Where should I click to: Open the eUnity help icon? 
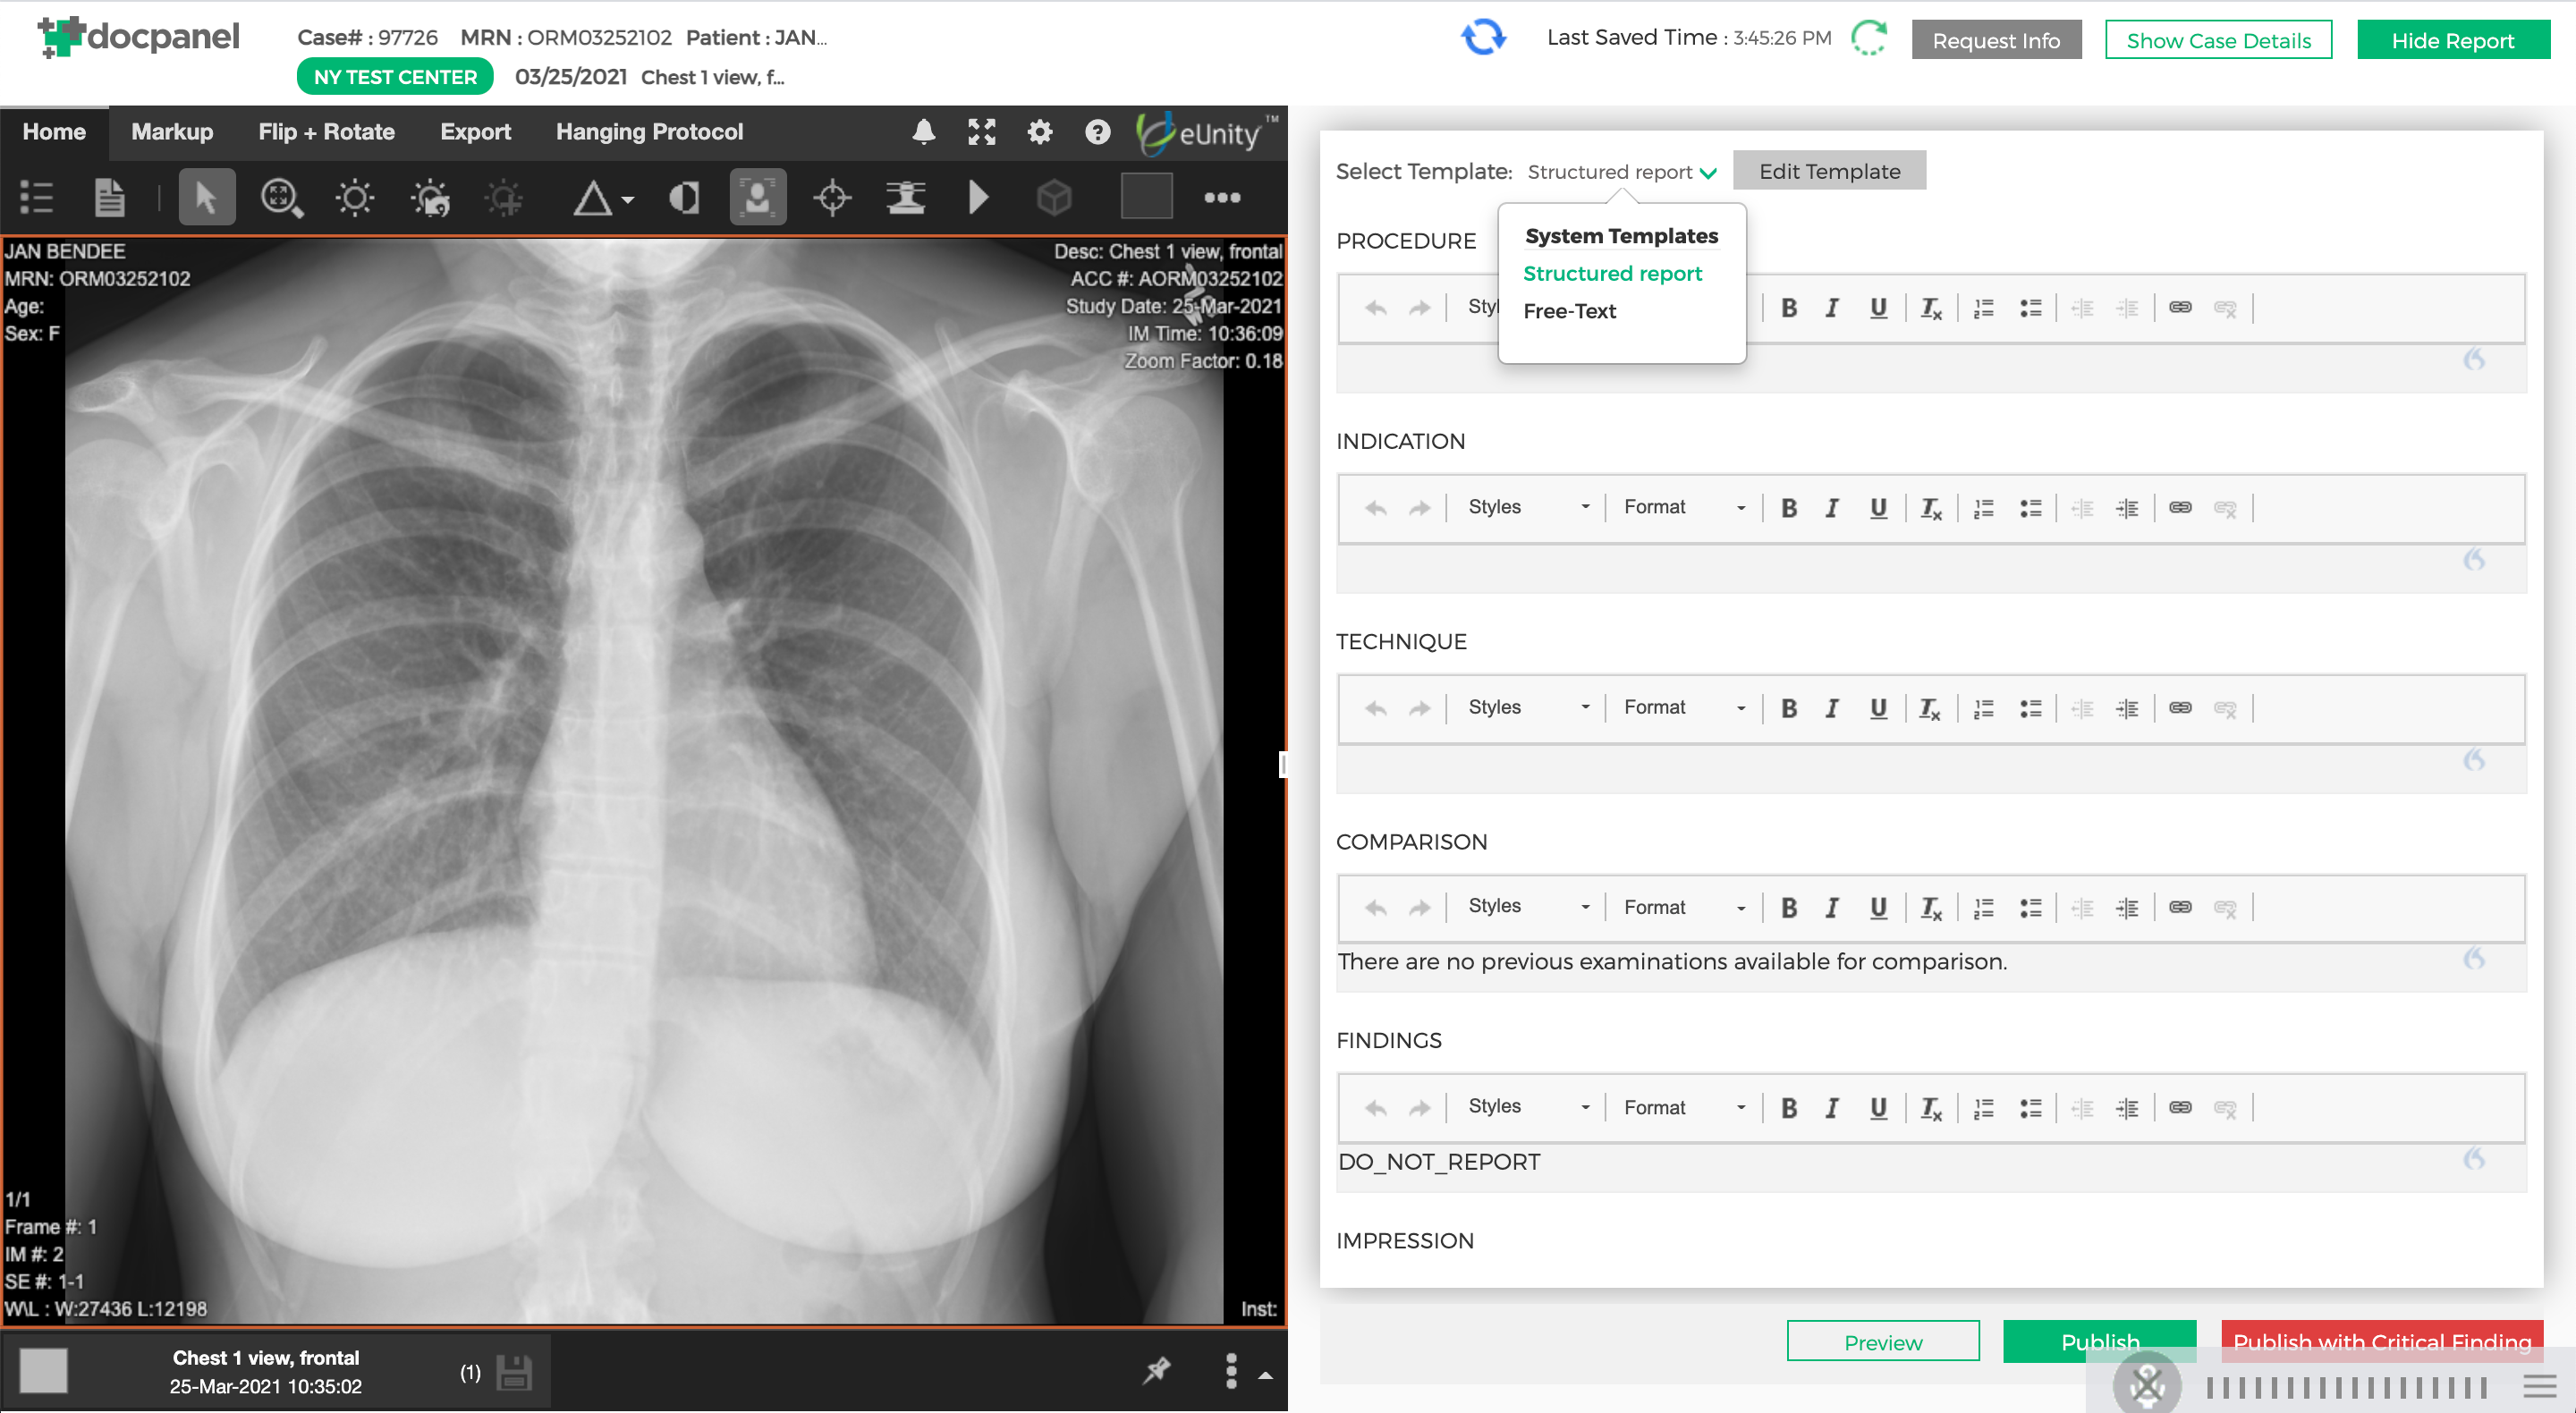(x=1097, y=132)
